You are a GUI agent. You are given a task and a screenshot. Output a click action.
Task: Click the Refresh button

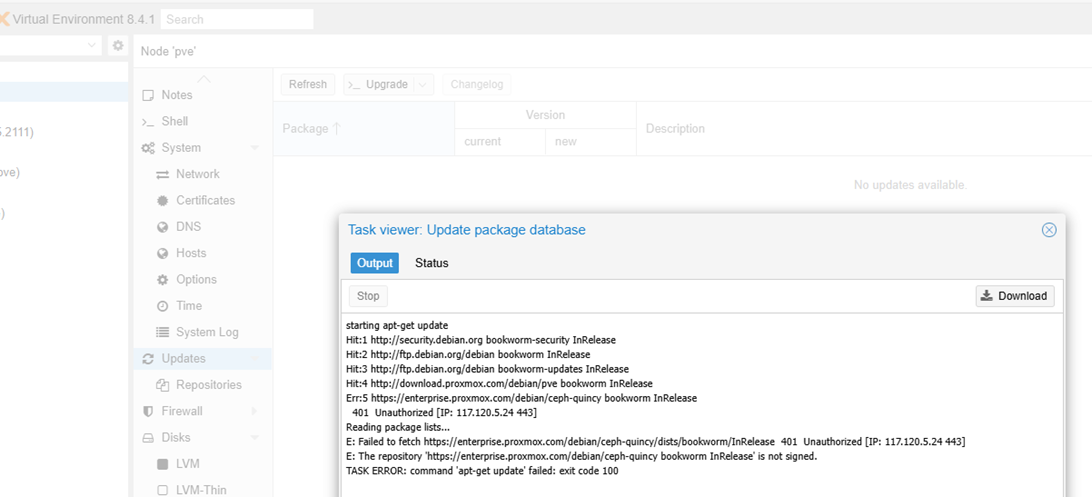(x=308, y=84)
